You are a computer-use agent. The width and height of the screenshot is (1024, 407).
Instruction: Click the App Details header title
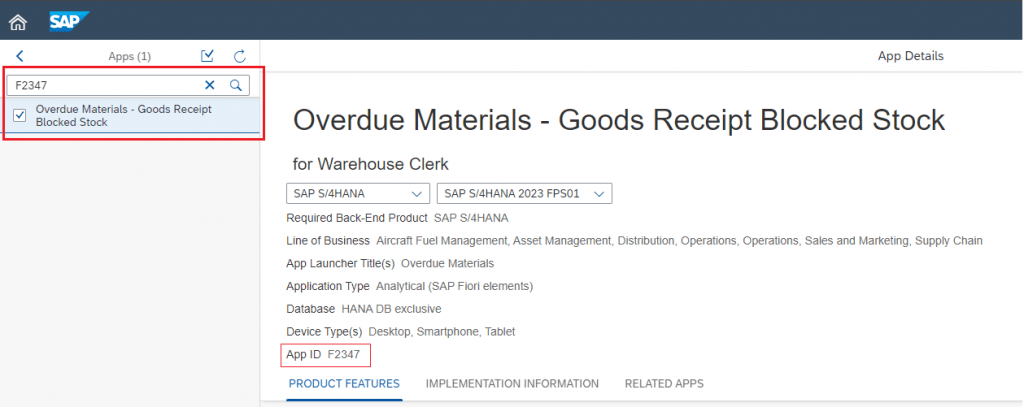[910, 56]
